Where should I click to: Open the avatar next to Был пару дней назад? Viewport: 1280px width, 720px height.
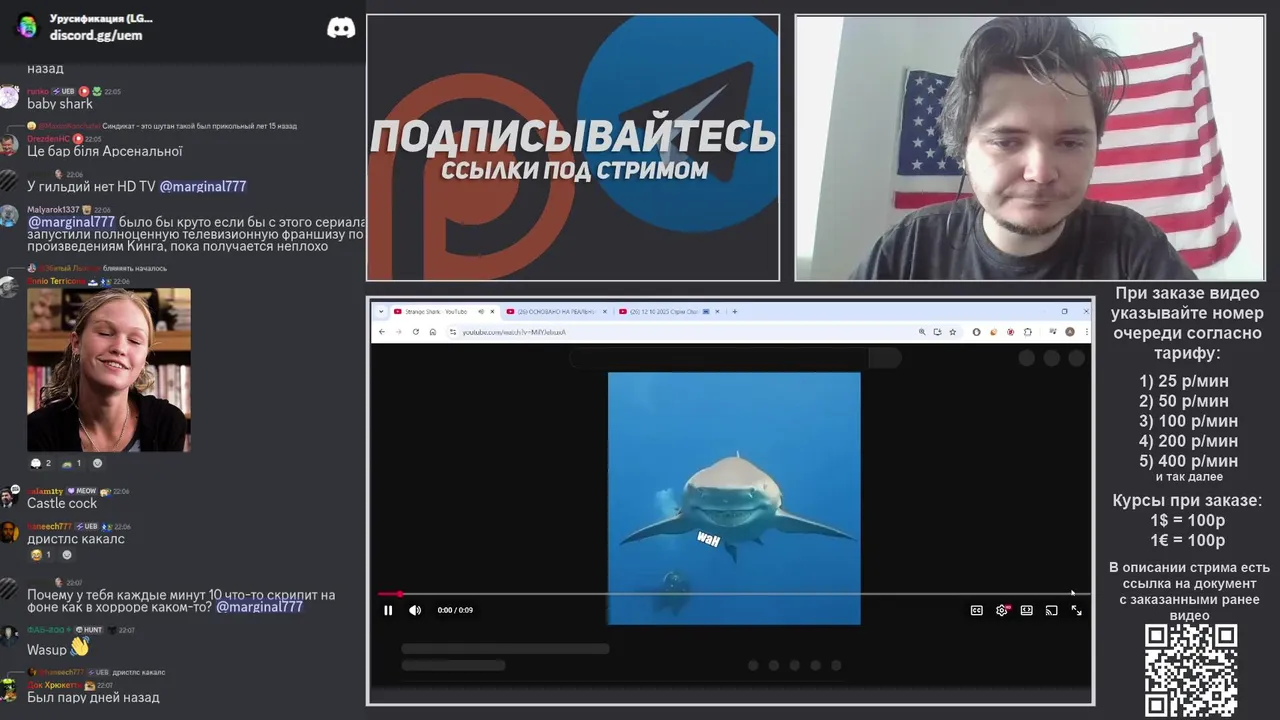click(x=9, y=690)
